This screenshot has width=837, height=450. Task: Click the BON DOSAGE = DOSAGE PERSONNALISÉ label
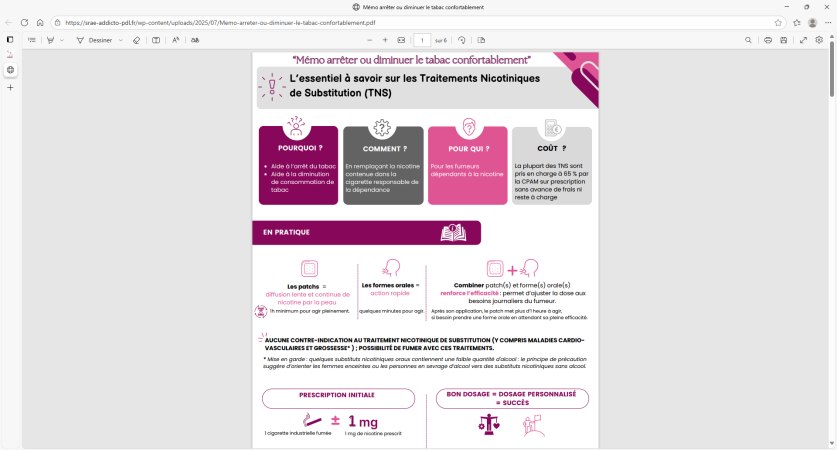coord(511,394)
